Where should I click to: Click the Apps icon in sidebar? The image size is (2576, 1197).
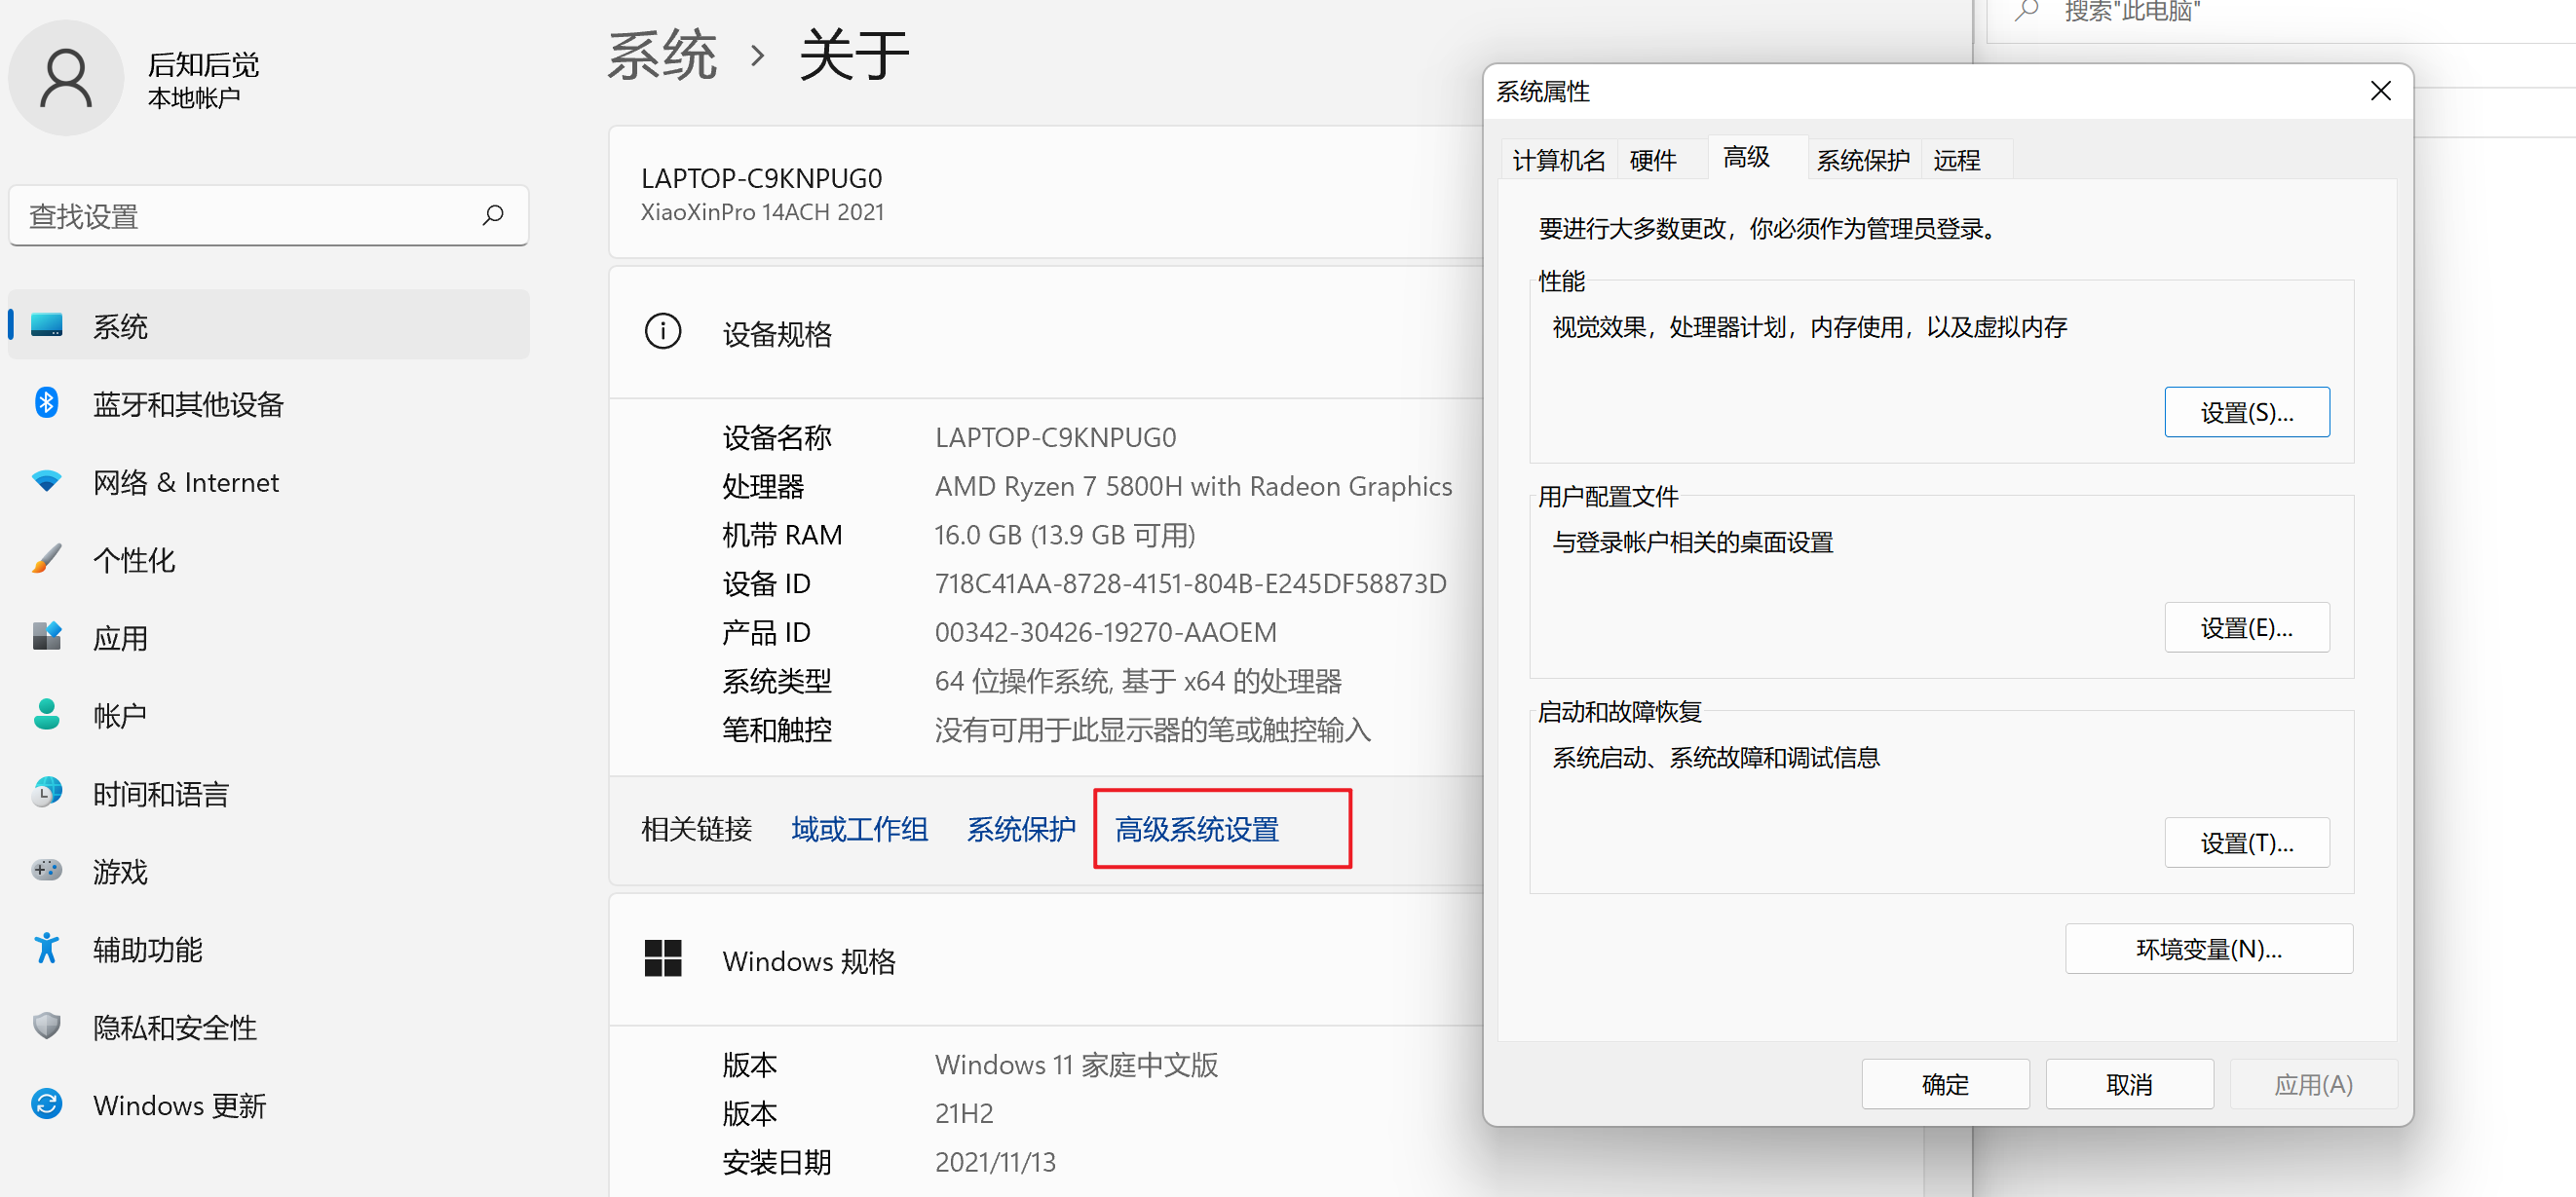pos(46,637)
